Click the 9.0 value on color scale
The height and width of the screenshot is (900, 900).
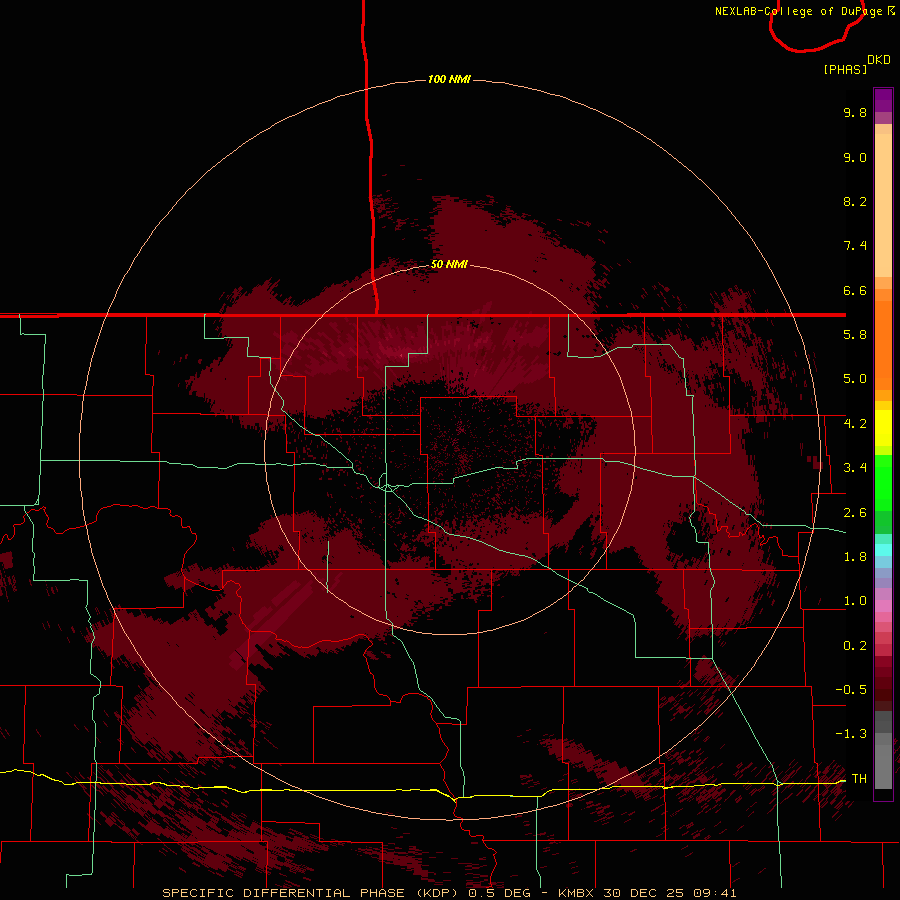click(855, 157)
